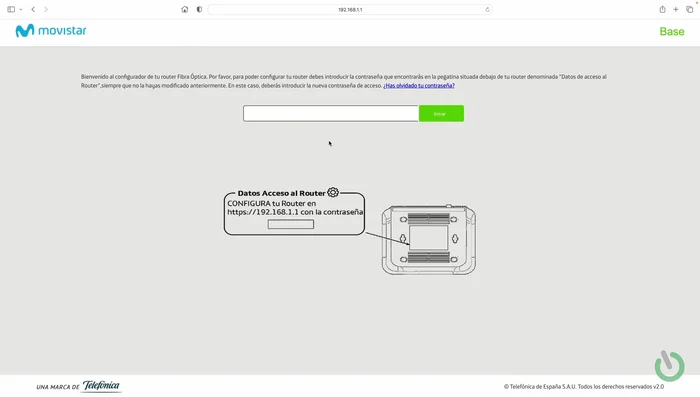The width and height of the screenshot is (700, 397).
Task: Go forward with the browser forward arrow
Action: pyautogui.click(x=46, y=9)
